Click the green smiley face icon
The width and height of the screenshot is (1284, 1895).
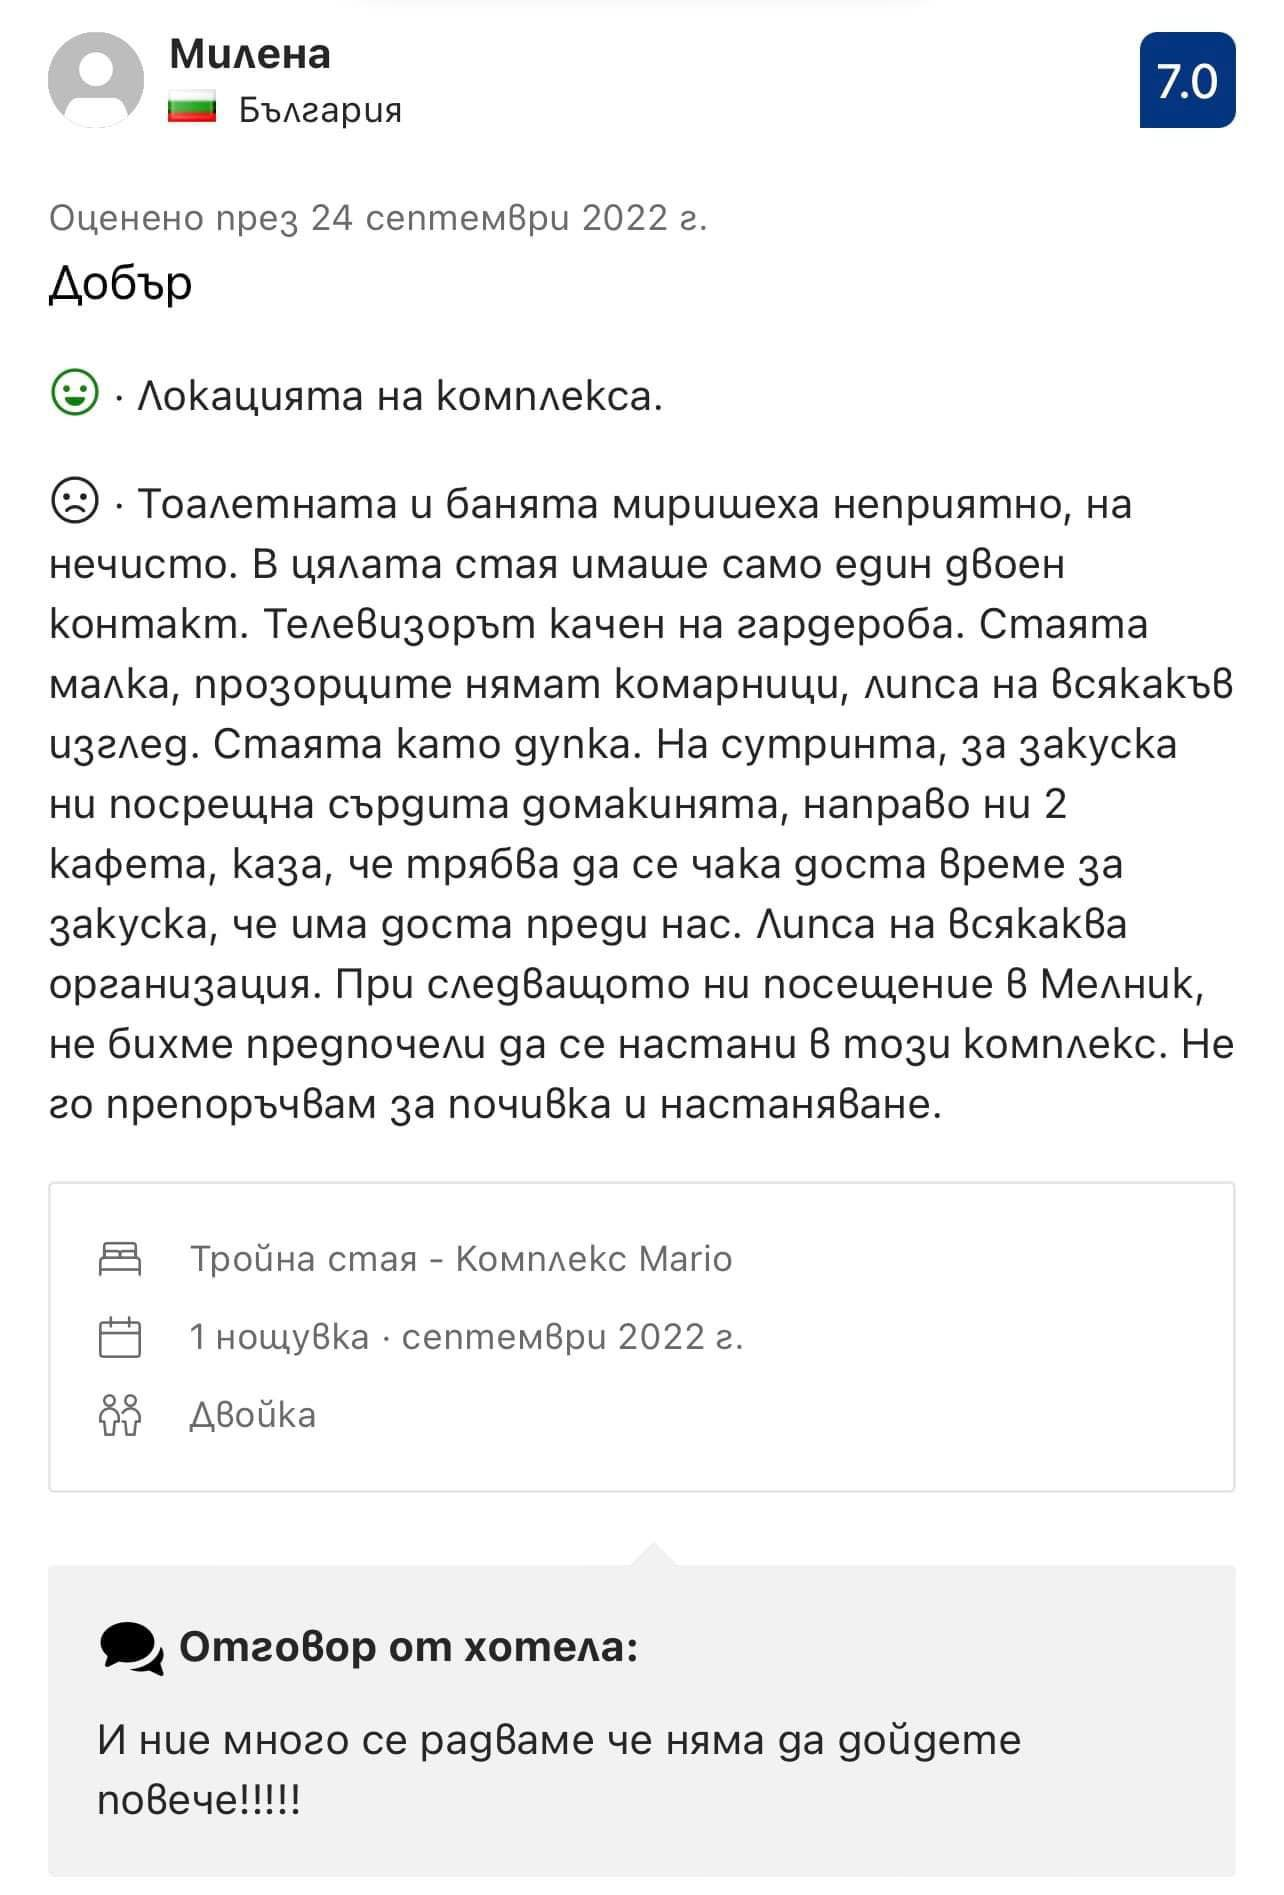coord(74,394)
